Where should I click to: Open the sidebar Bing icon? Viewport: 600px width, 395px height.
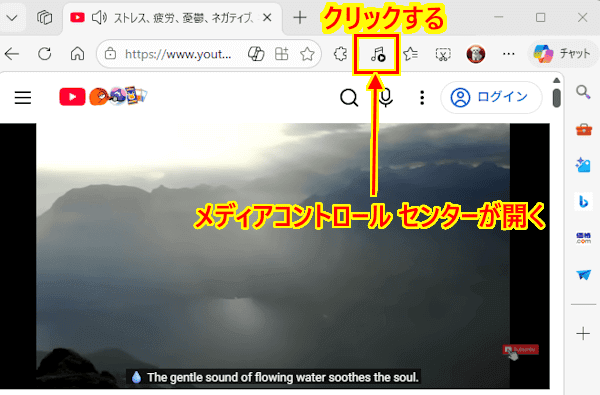584,201
